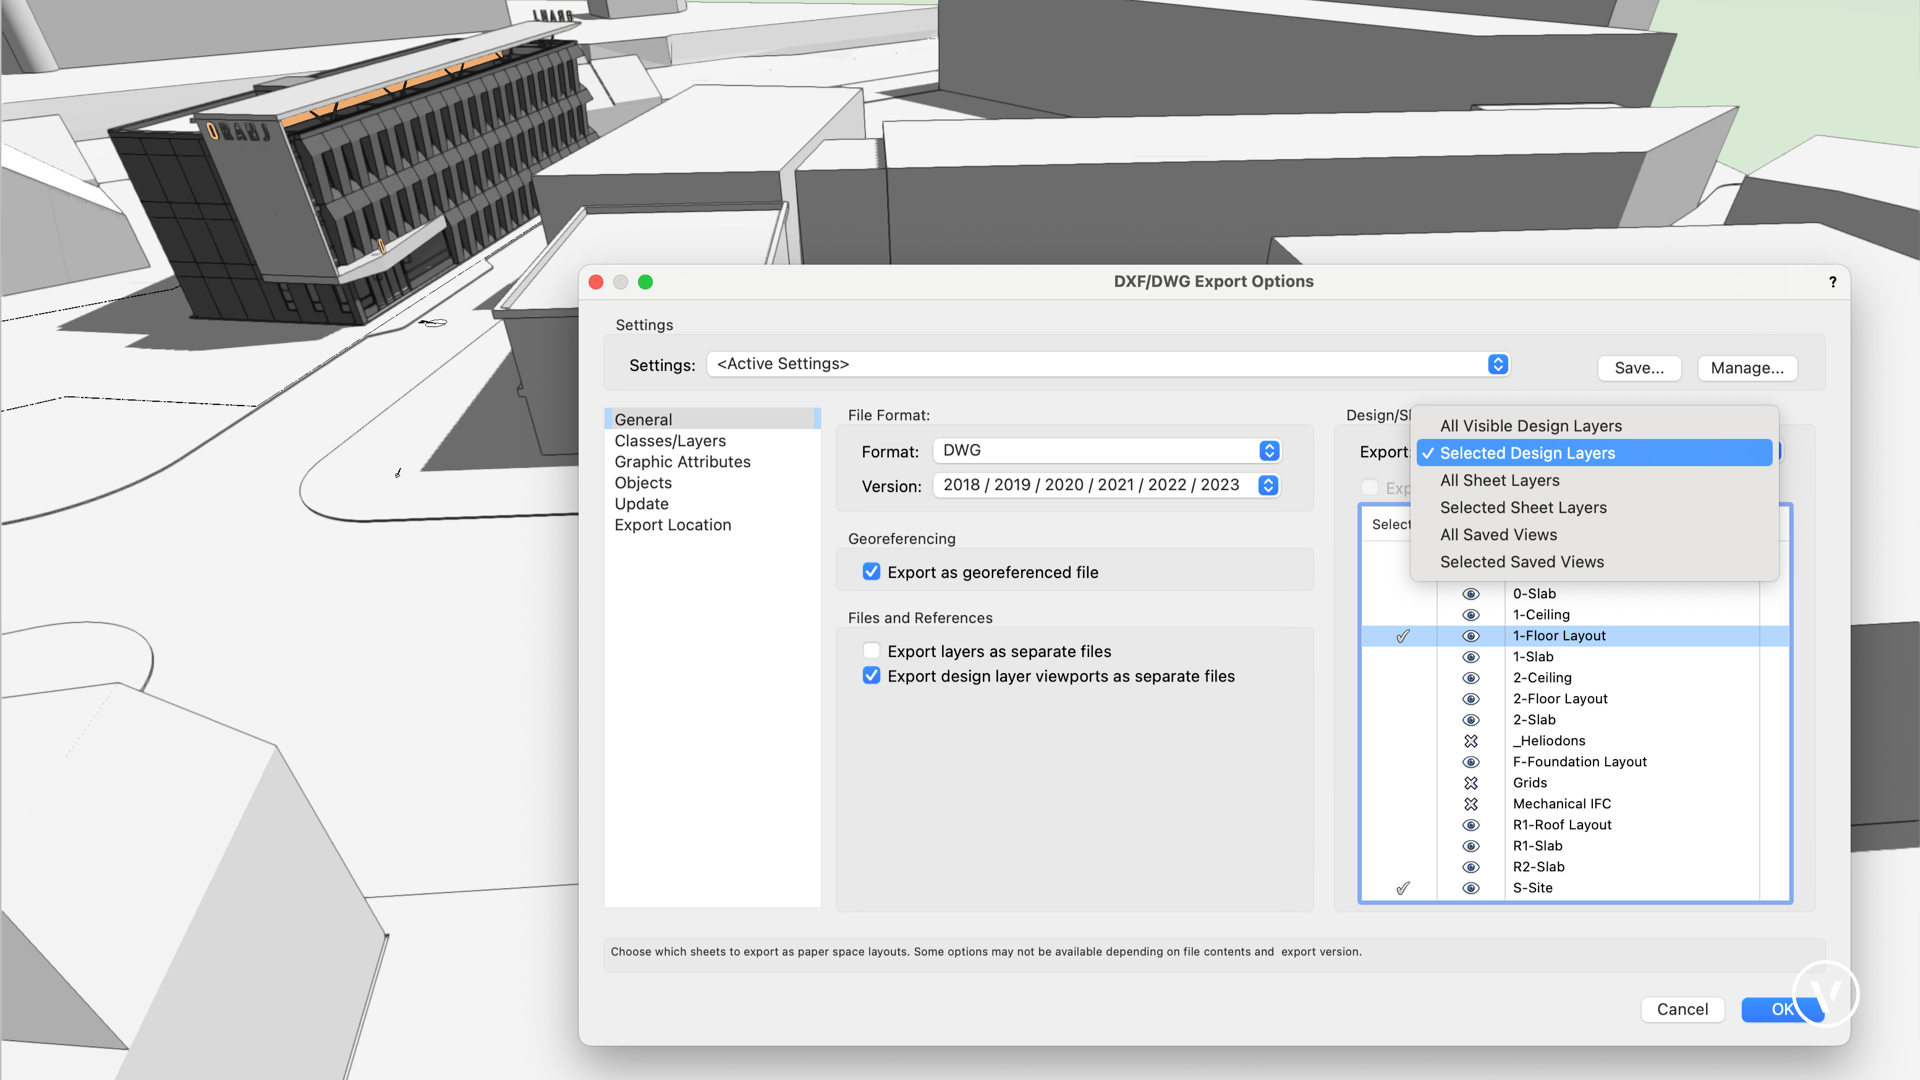The height and width of the screenshot is (1080, 1920).
Task: Enable Export as georeferenced file checkbox
Action: coord(869,572)
